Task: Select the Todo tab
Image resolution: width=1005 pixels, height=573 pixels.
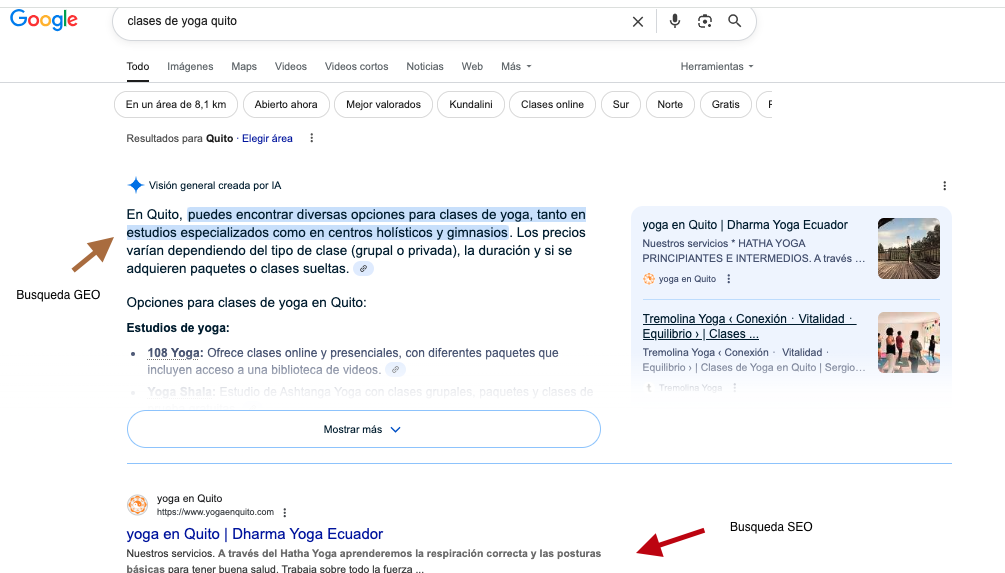Action: click(x=138, y=67)
